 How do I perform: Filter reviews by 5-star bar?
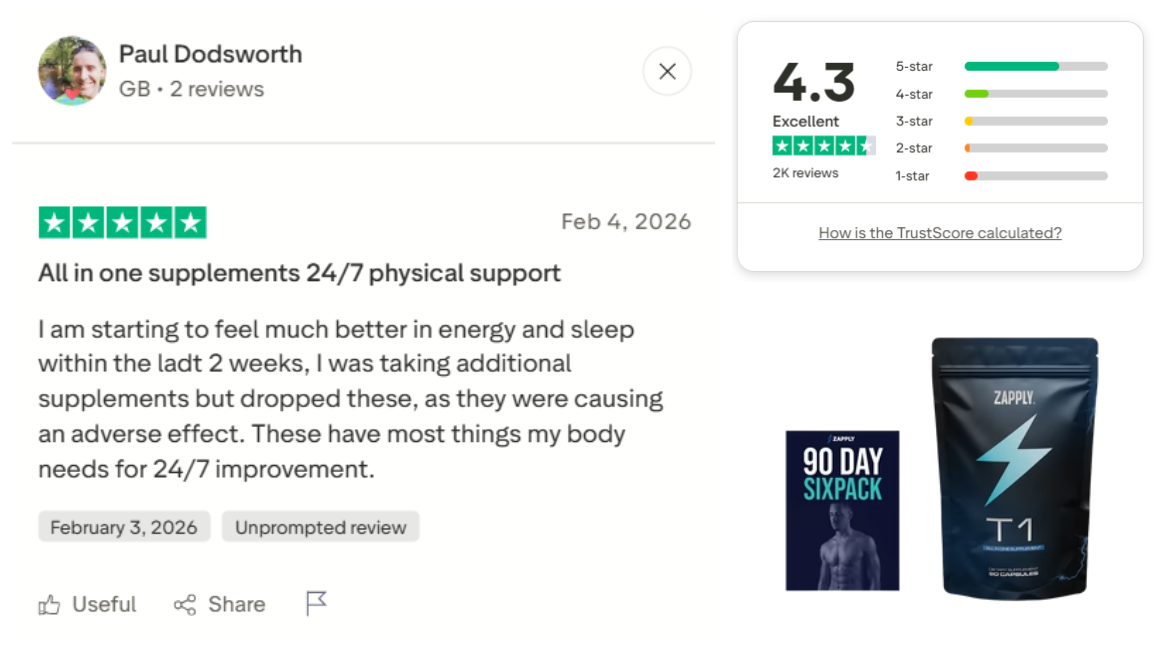click(1035, 66)
